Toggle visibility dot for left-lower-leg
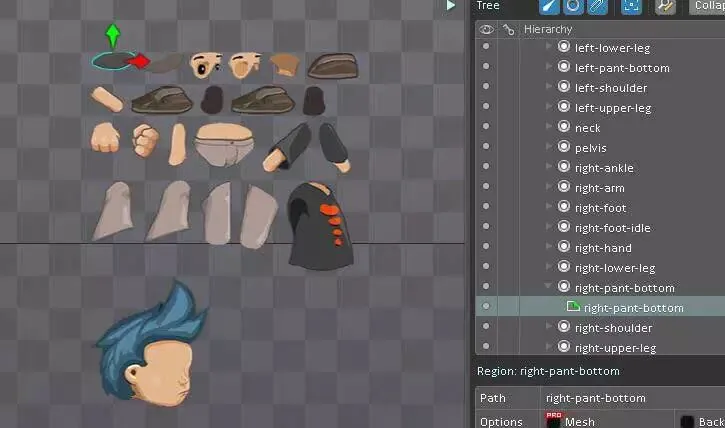The image size is (725, 428). (x=486, y=47)
